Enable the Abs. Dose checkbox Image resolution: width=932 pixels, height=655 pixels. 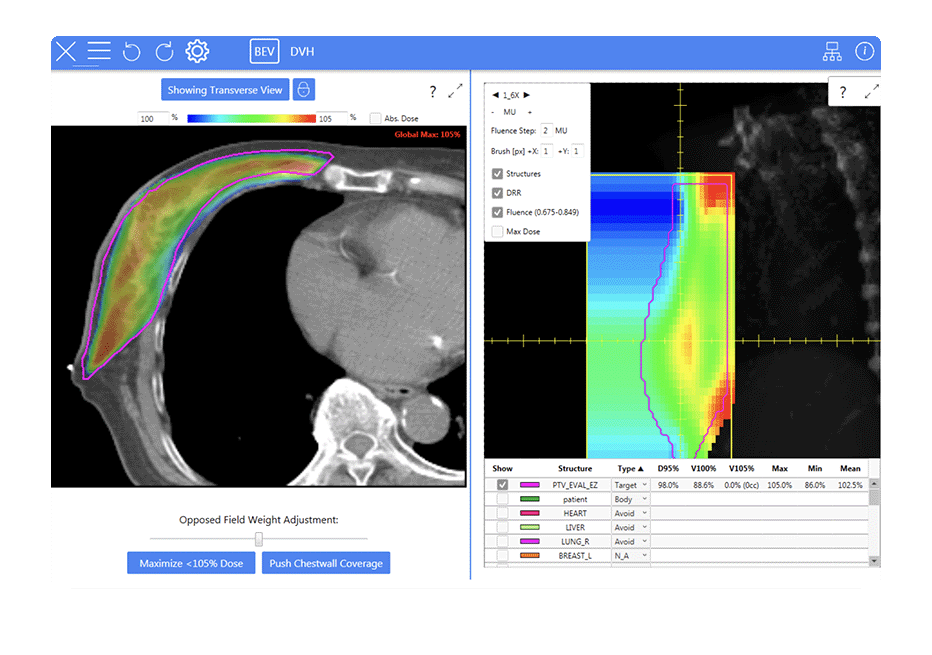pyautogui.click(x=376, y=118)
